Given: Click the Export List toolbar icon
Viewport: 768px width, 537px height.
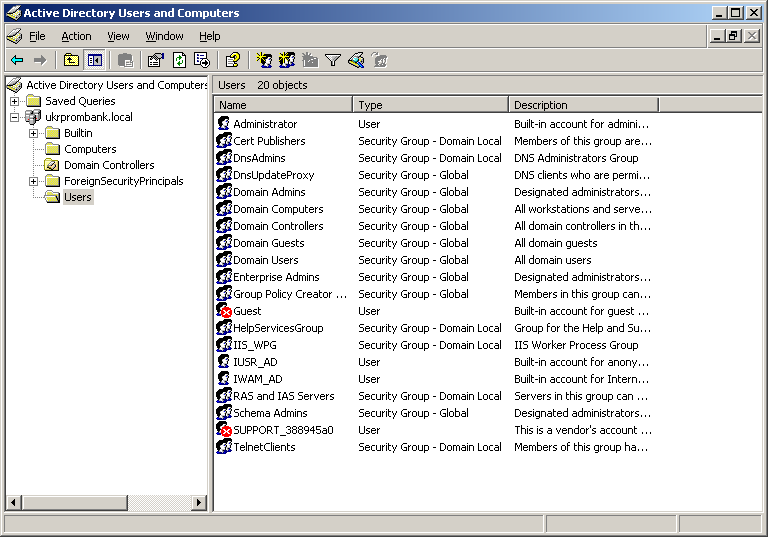Looking at the screenshot, I should point(202,60).
